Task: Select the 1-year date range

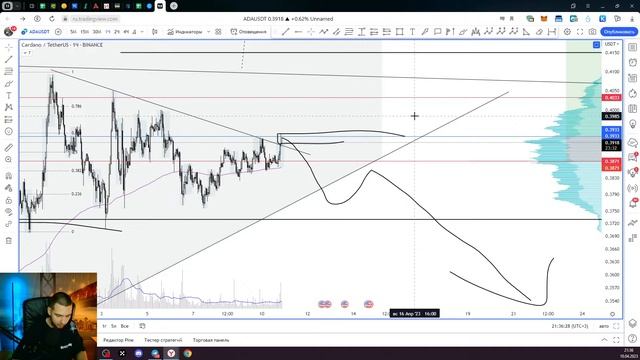Action: (104, 326)
